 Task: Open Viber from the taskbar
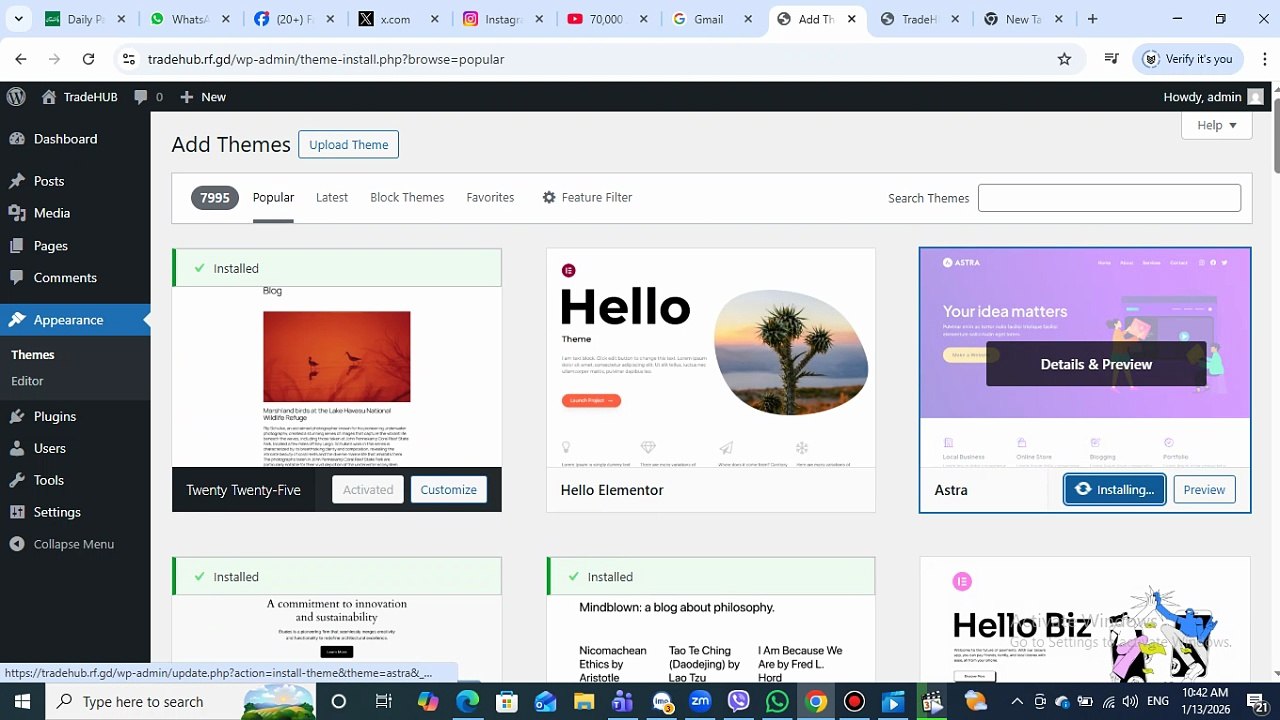pyautogui.click(x=738, y=702)
